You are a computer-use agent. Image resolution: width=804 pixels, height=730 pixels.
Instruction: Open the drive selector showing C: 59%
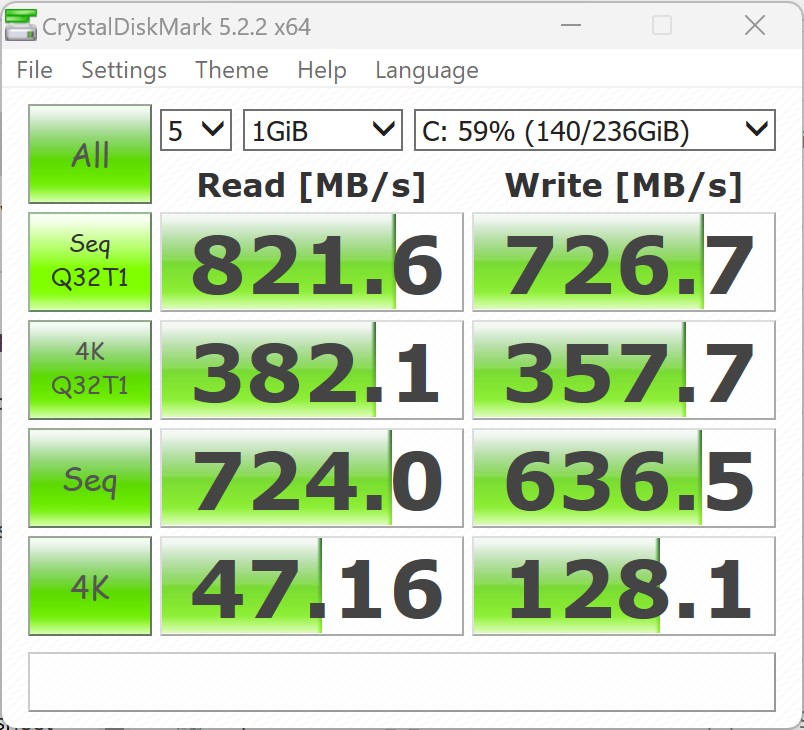594,130
